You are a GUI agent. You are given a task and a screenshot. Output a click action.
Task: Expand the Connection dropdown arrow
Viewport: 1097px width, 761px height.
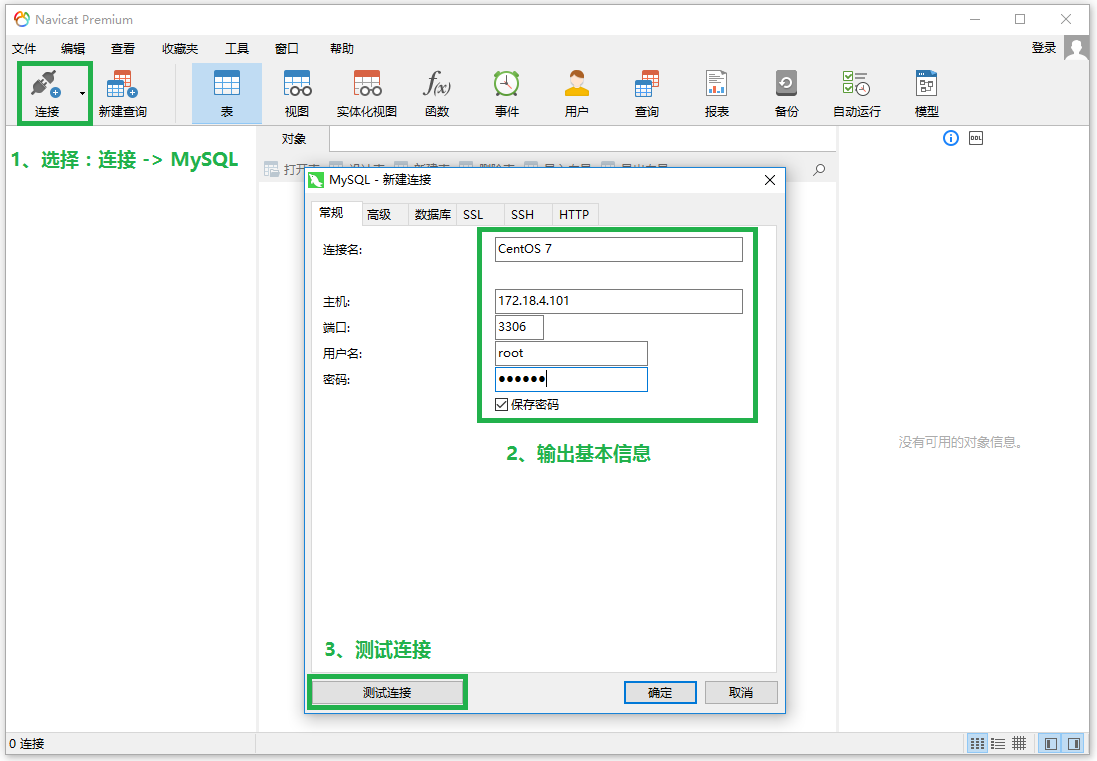click(x=83, y=94)
